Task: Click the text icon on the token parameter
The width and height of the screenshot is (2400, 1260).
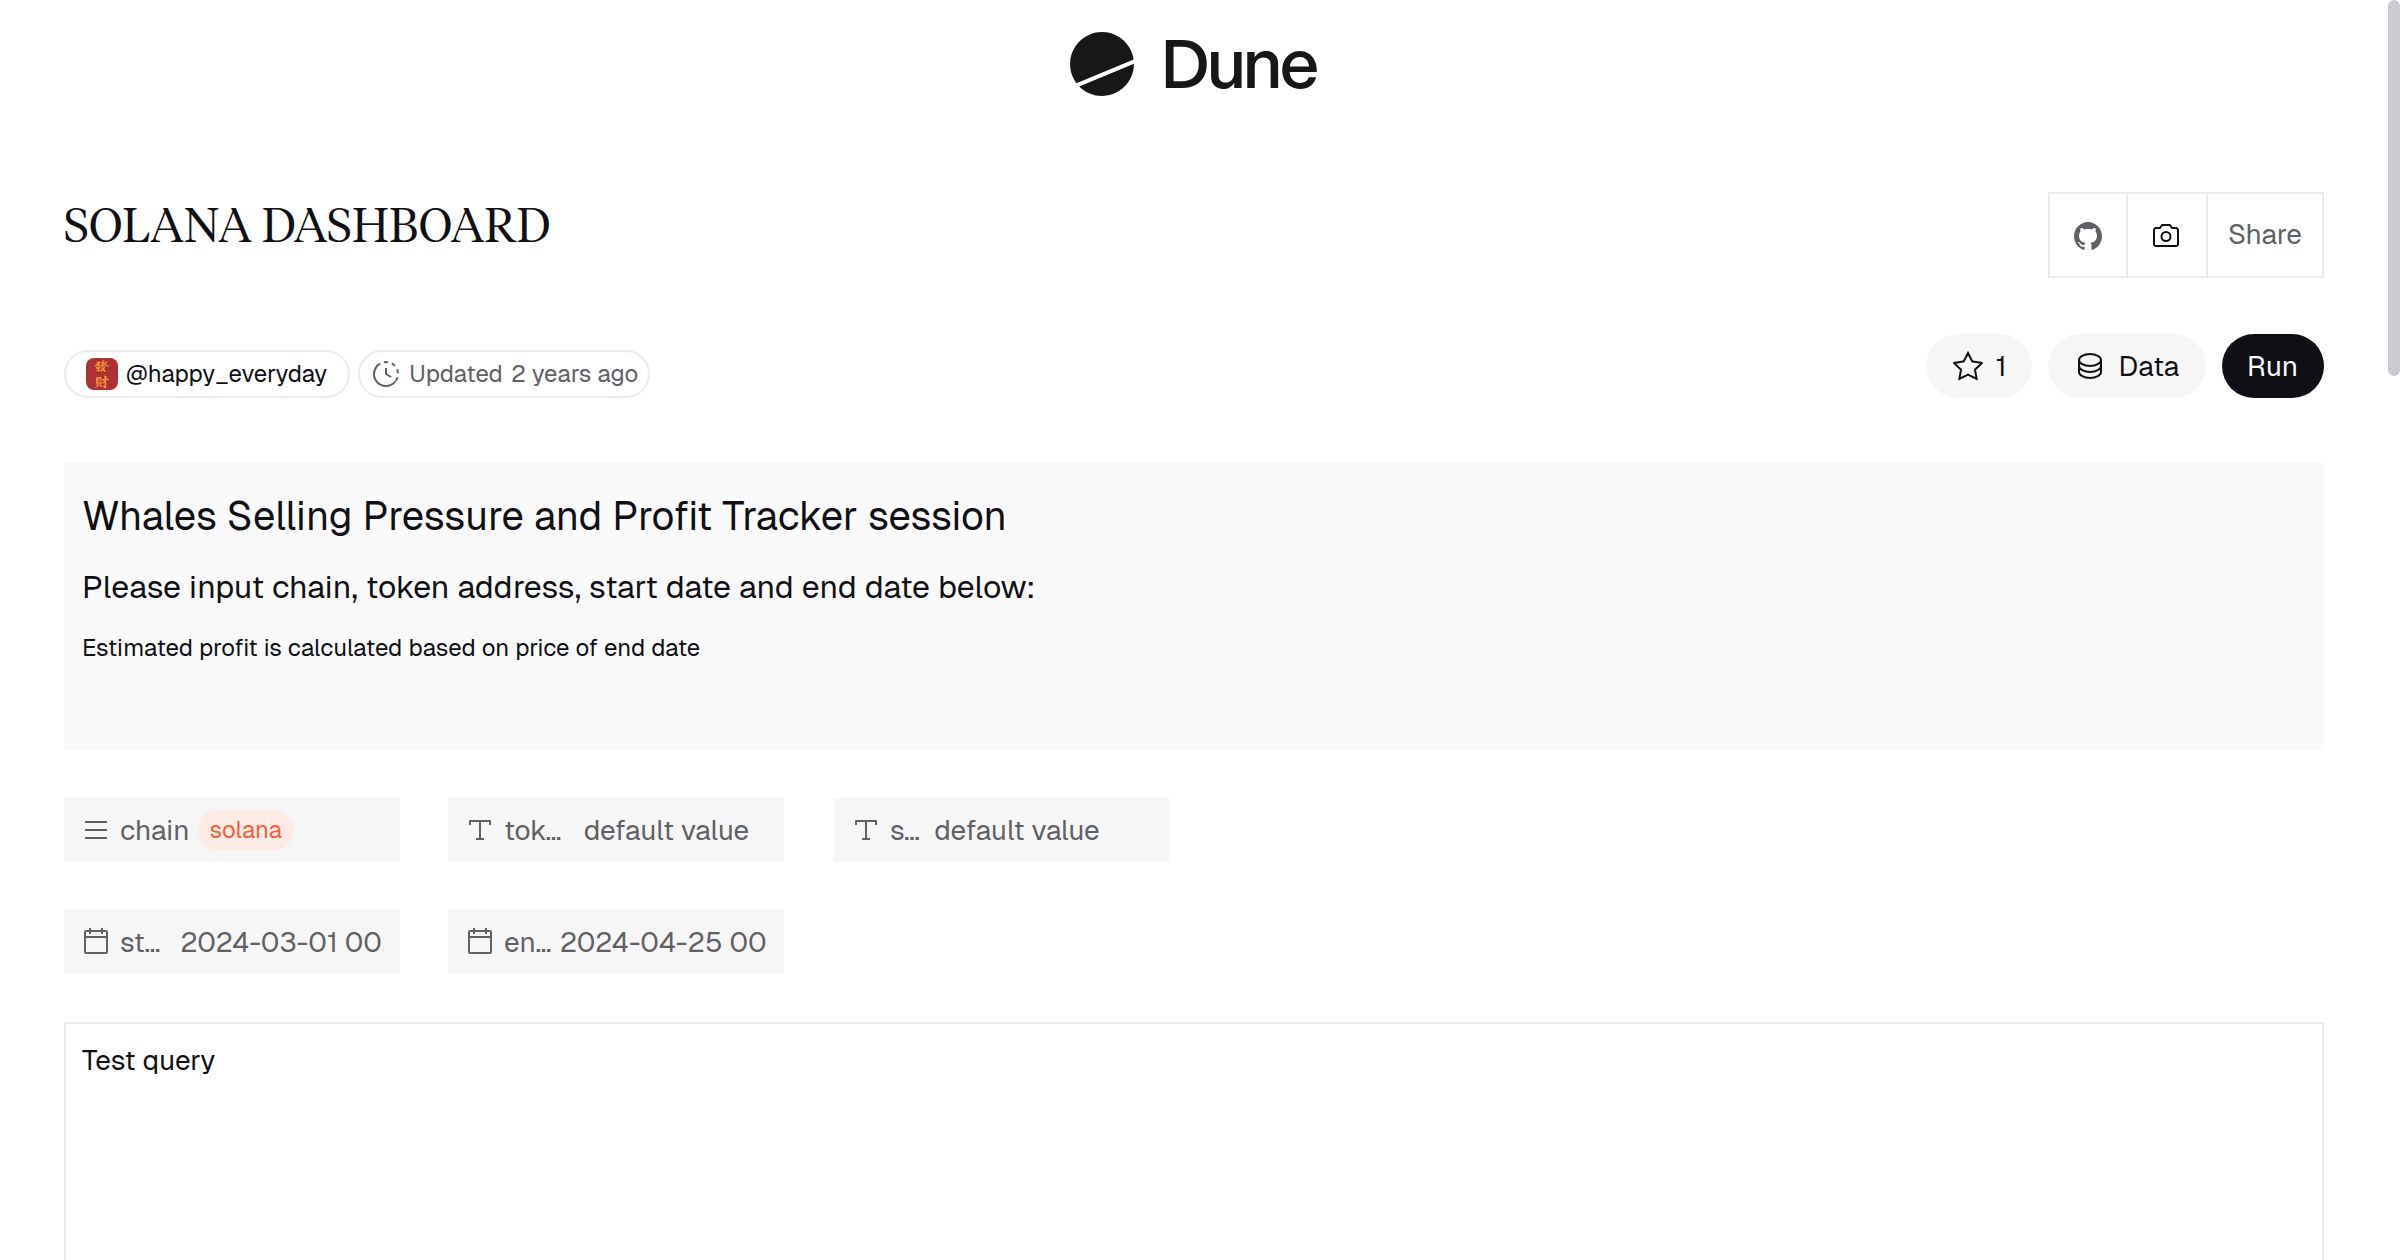Action: point(480,830)
